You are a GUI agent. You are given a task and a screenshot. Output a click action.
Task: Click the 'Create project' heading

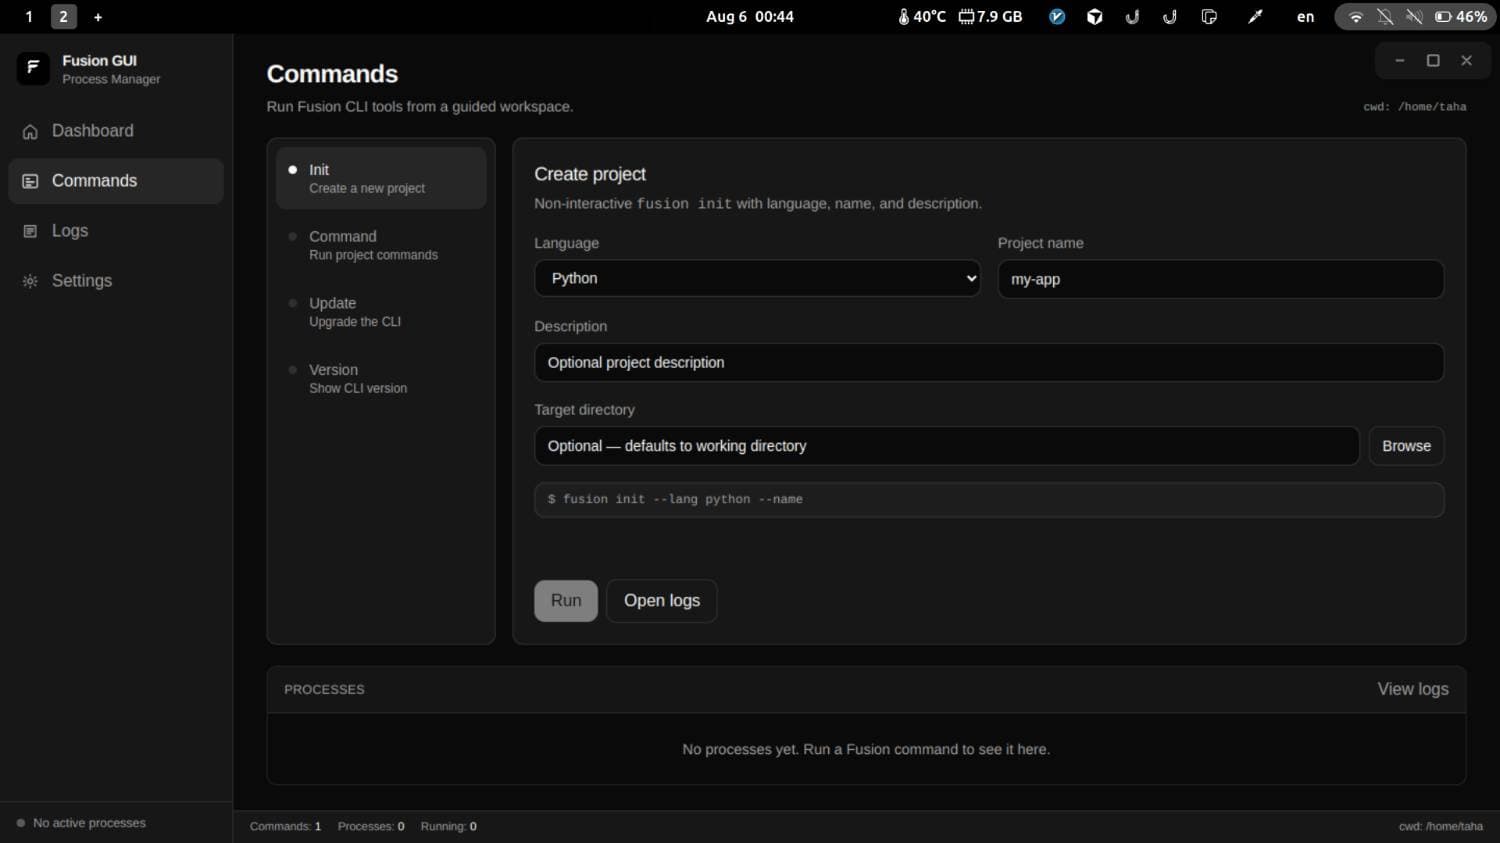[x=590, y=174]
